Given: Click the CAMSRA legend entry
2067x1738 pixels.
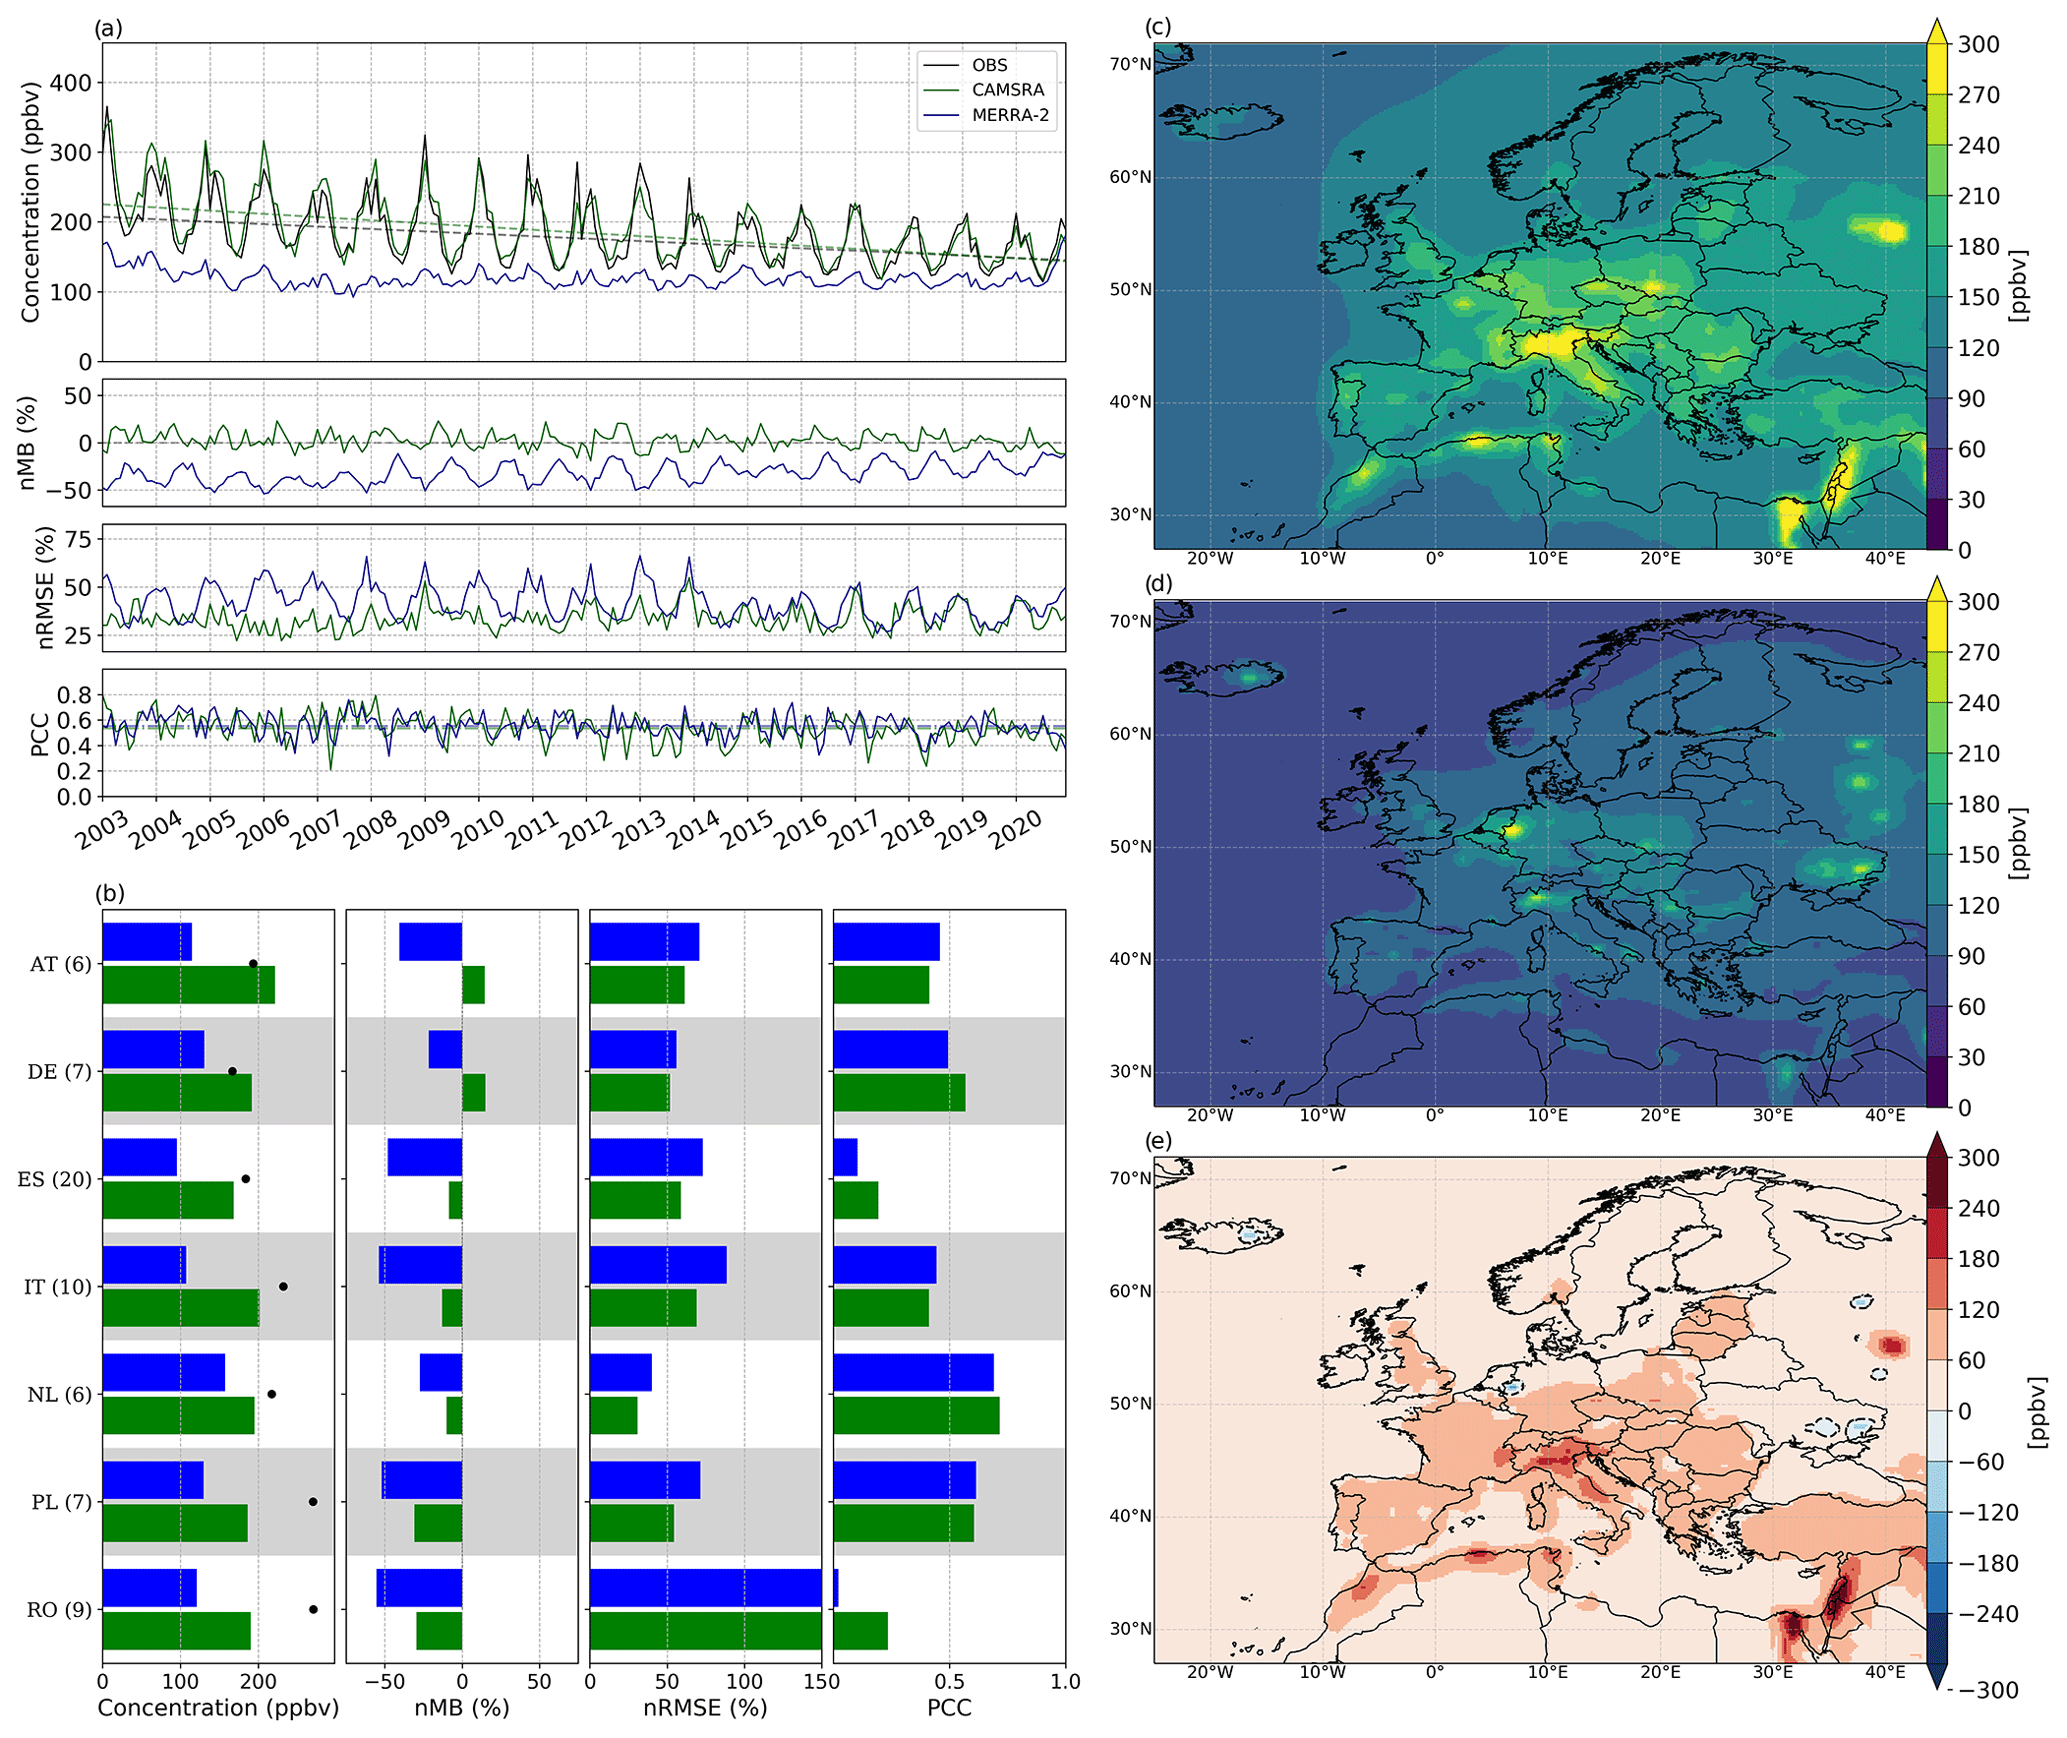Looking at the screenshot, I should (x=1007, y=90).
